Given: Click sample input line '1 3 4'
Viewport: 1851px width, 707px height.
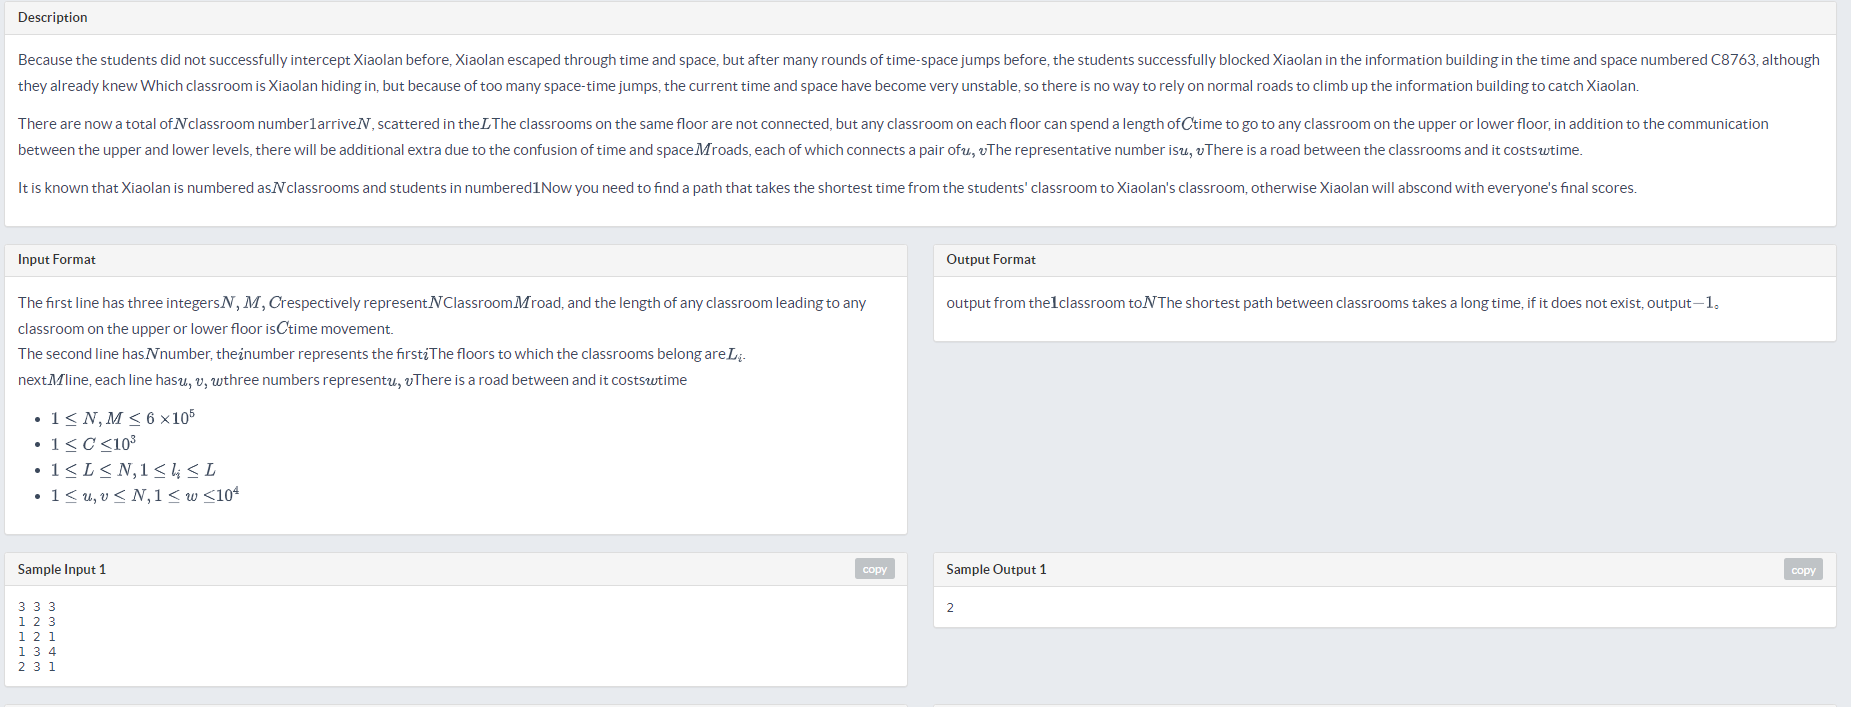Looking at the screenshot, I should click(37, 651).
